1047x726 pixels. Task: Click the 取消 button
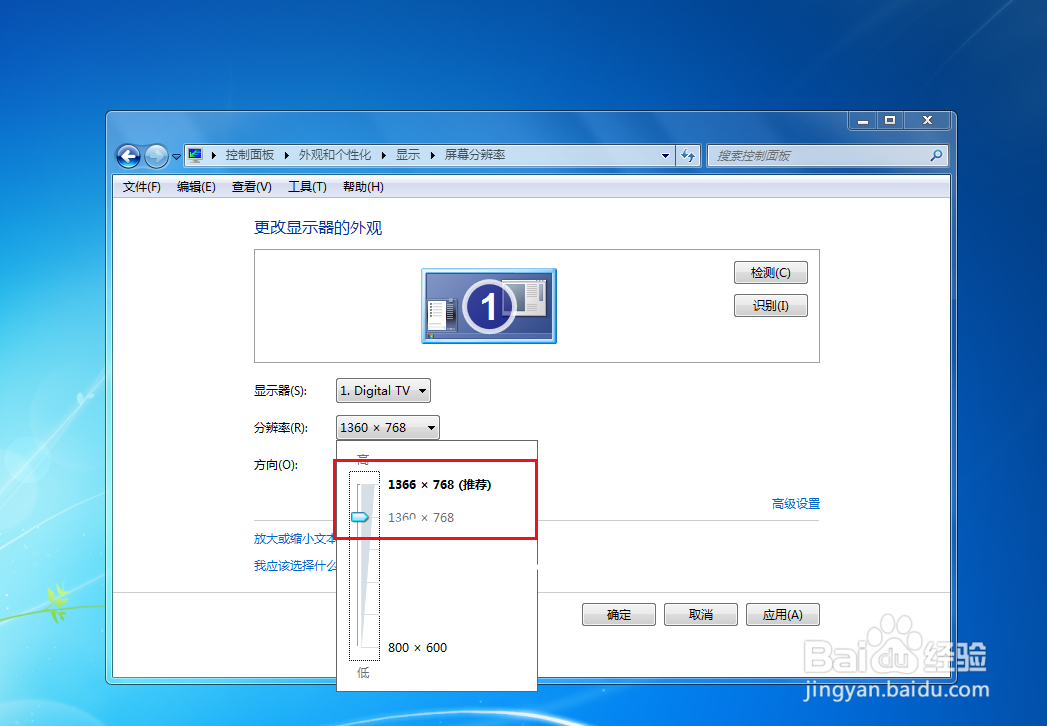pyautogui.click(x=701, y=614)
